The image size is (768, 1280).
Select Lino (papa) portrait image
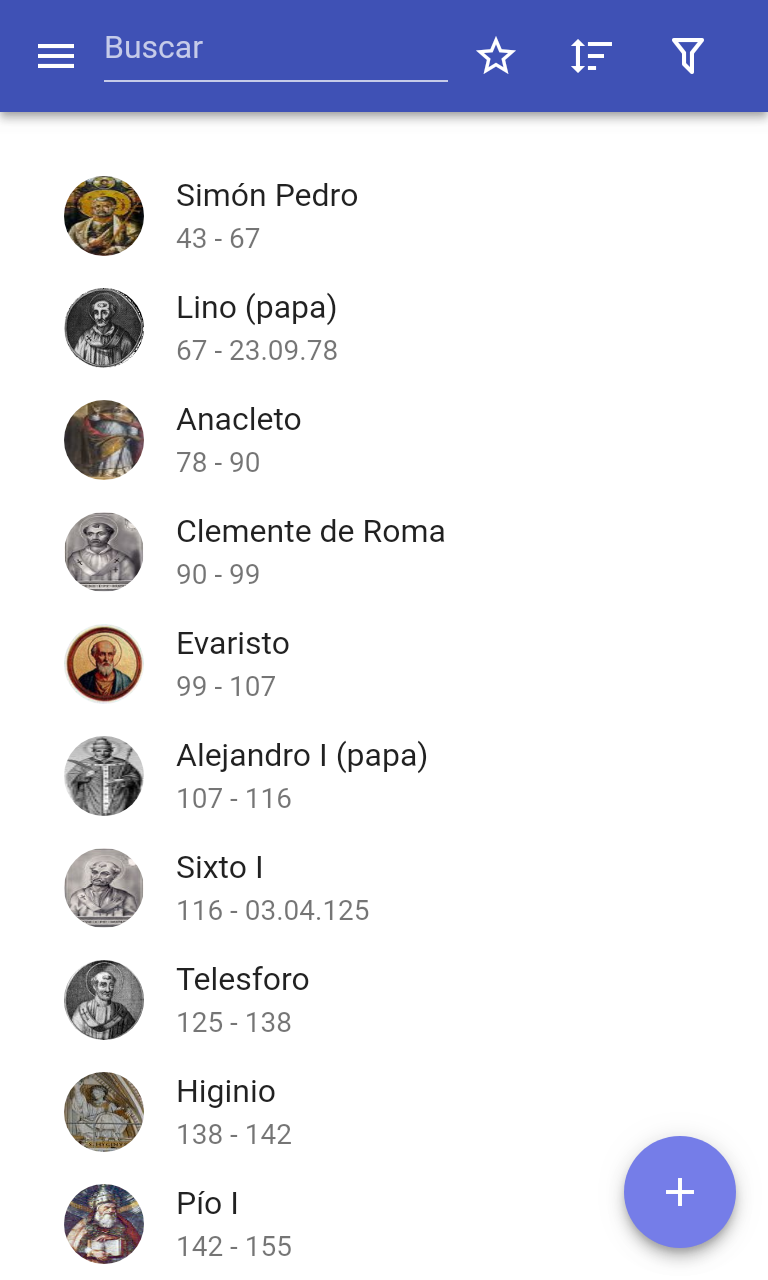104,328
